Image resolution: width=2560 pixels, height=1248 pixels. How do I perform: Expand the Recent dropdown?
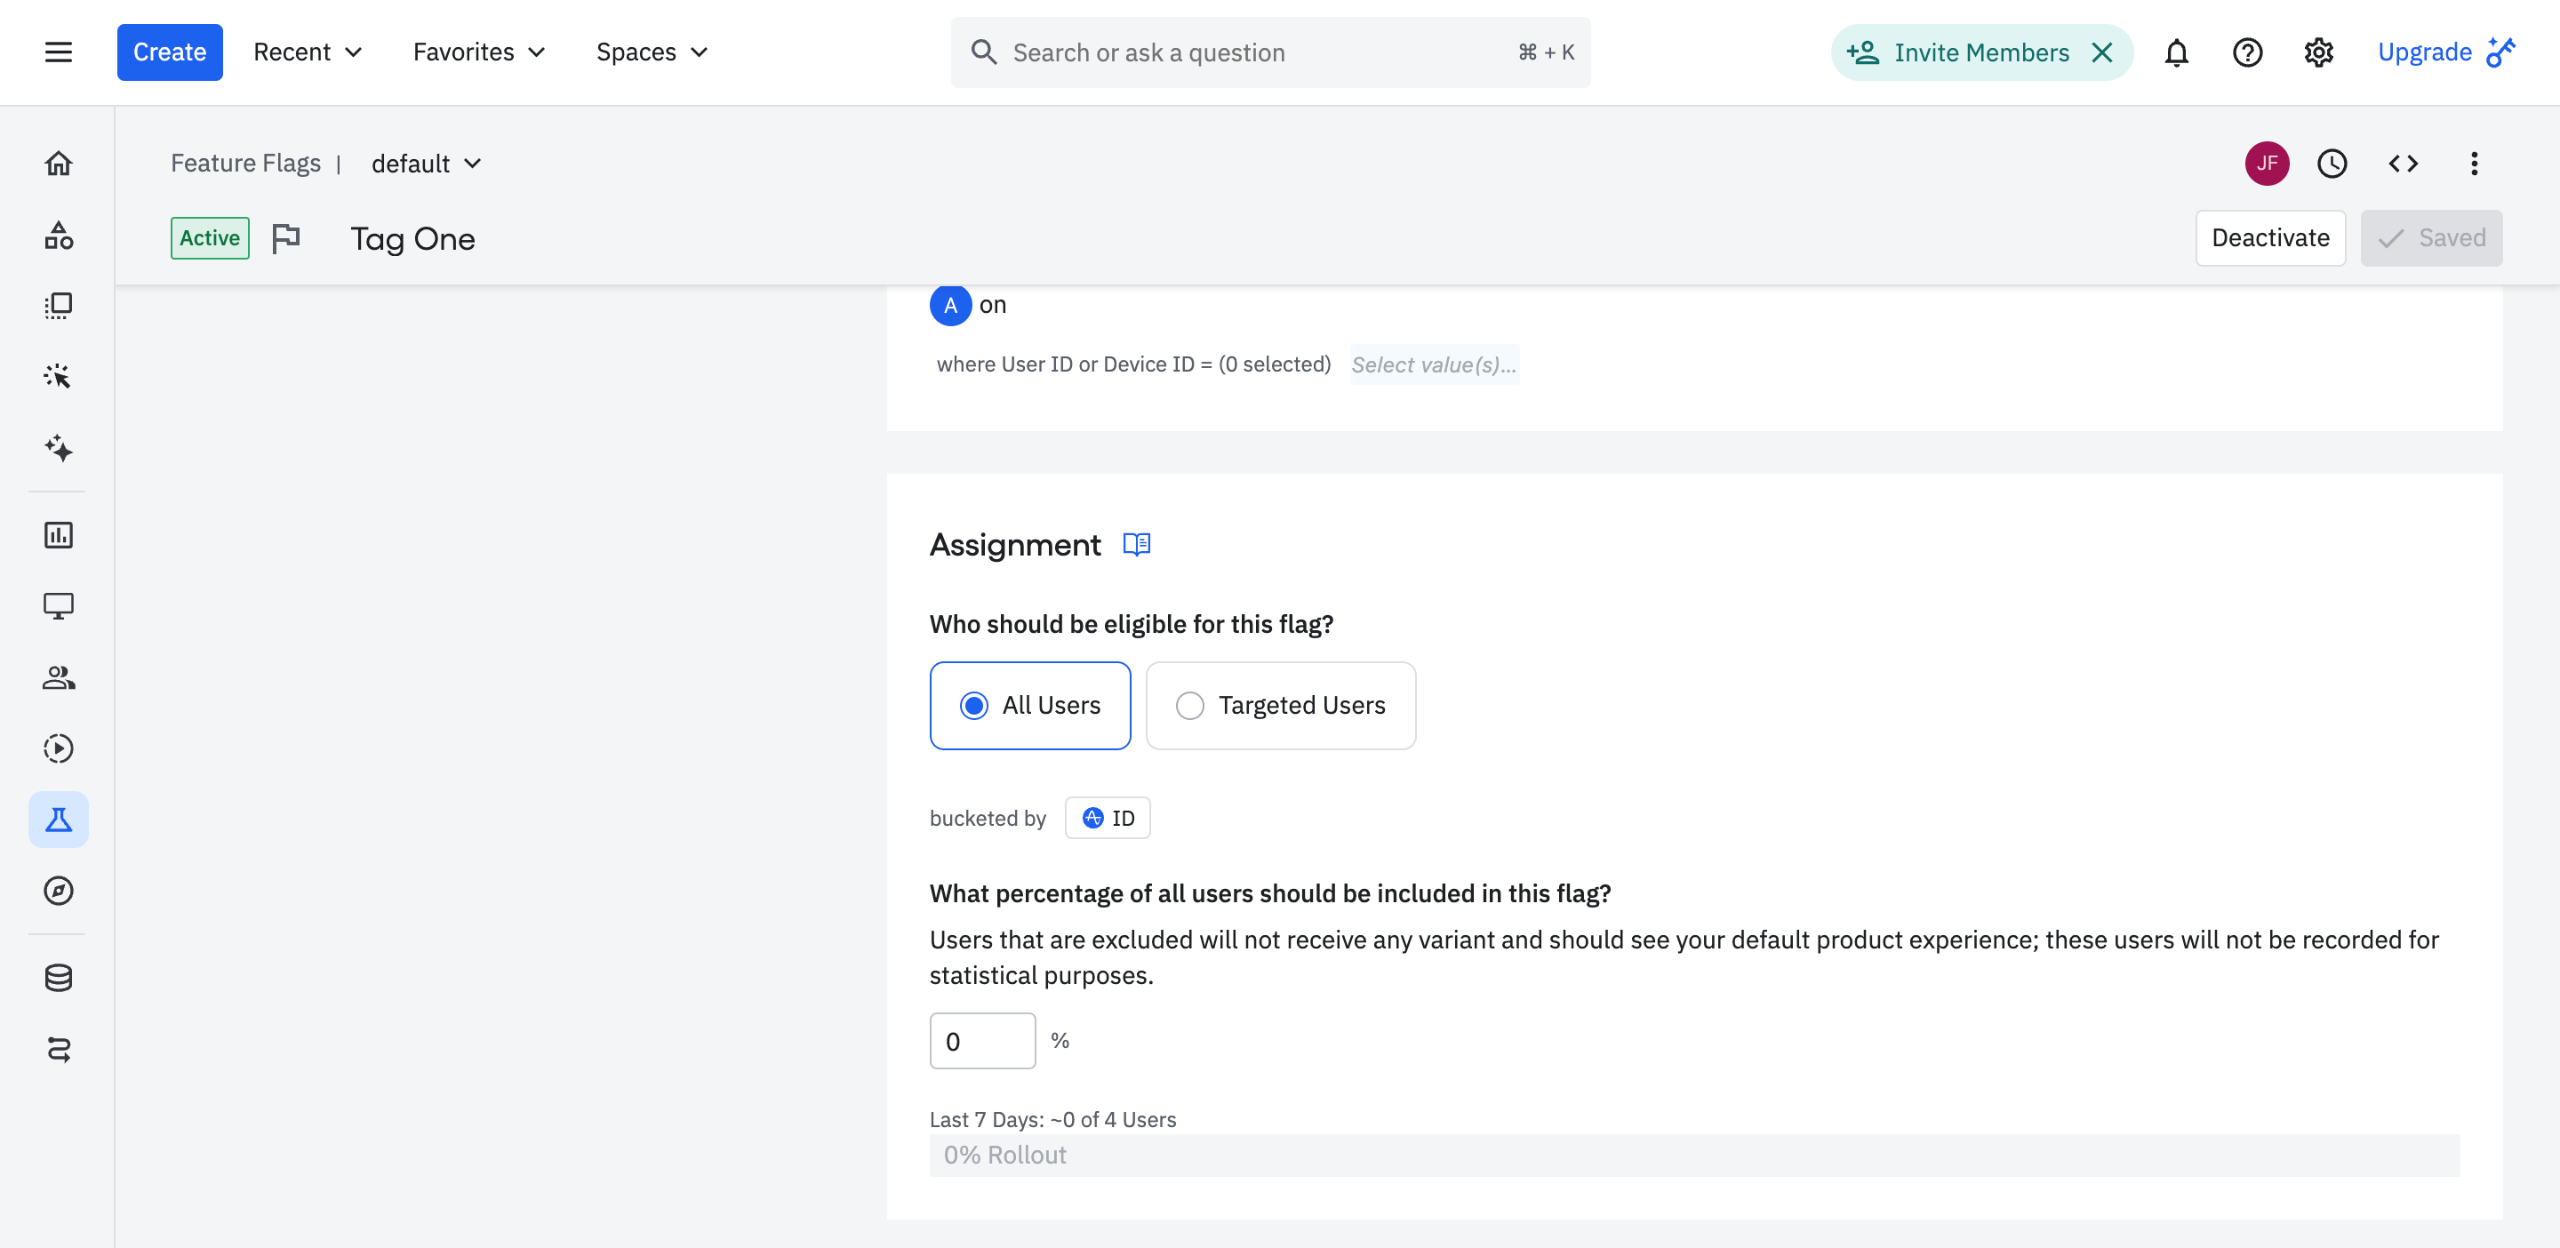click(x=307, y=52)
